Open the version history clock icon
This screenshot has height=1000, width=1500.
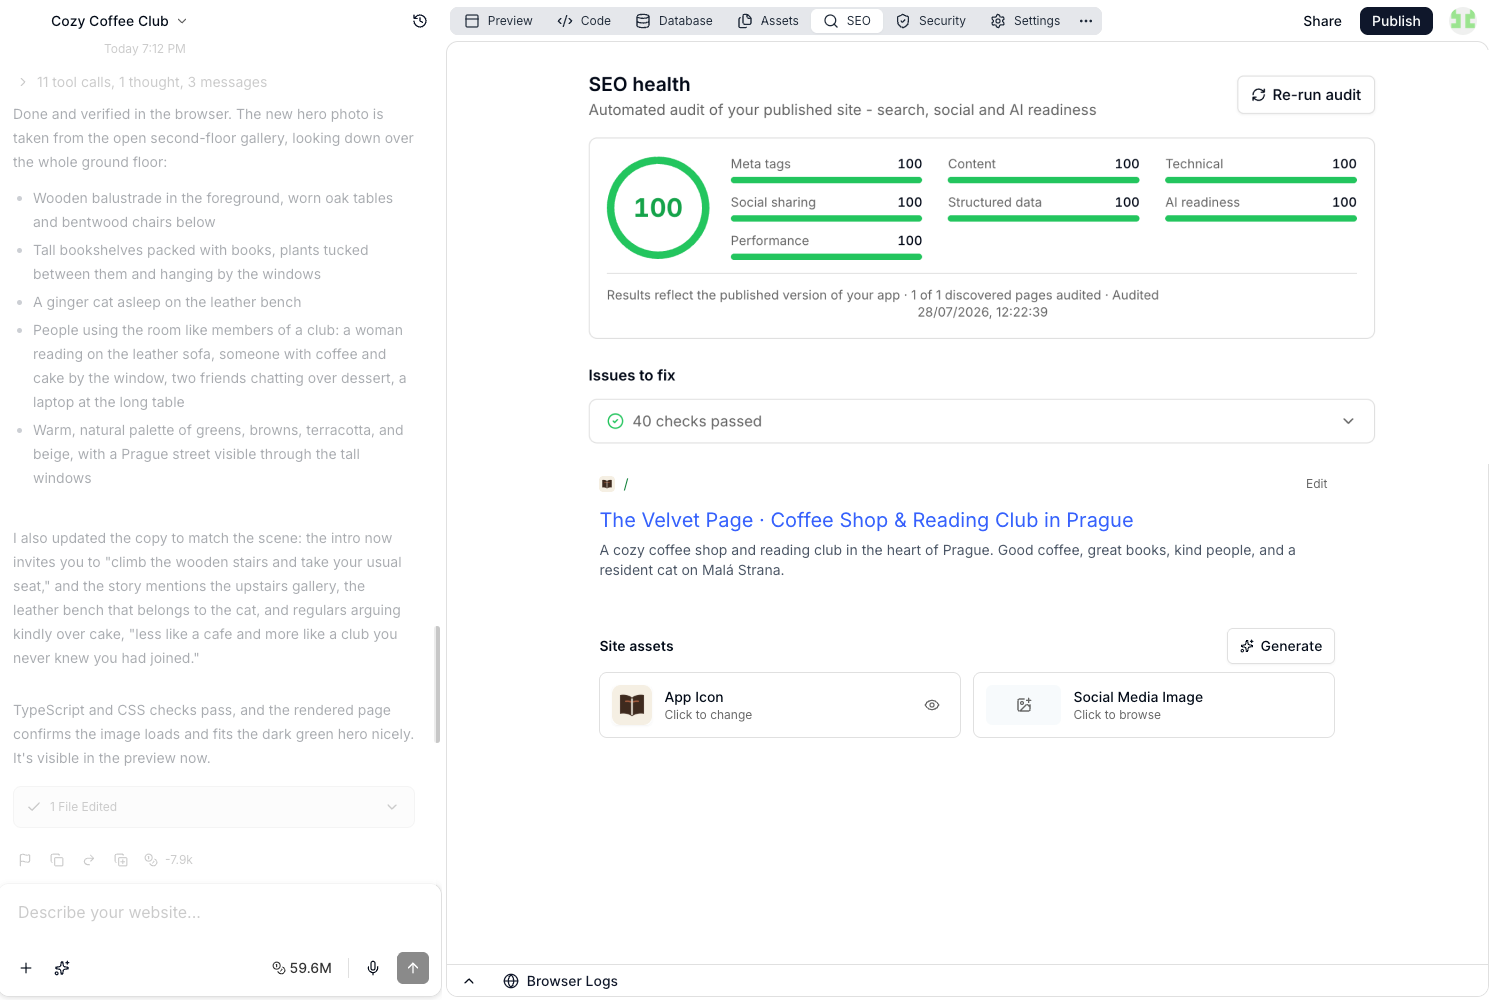point(420,21)
